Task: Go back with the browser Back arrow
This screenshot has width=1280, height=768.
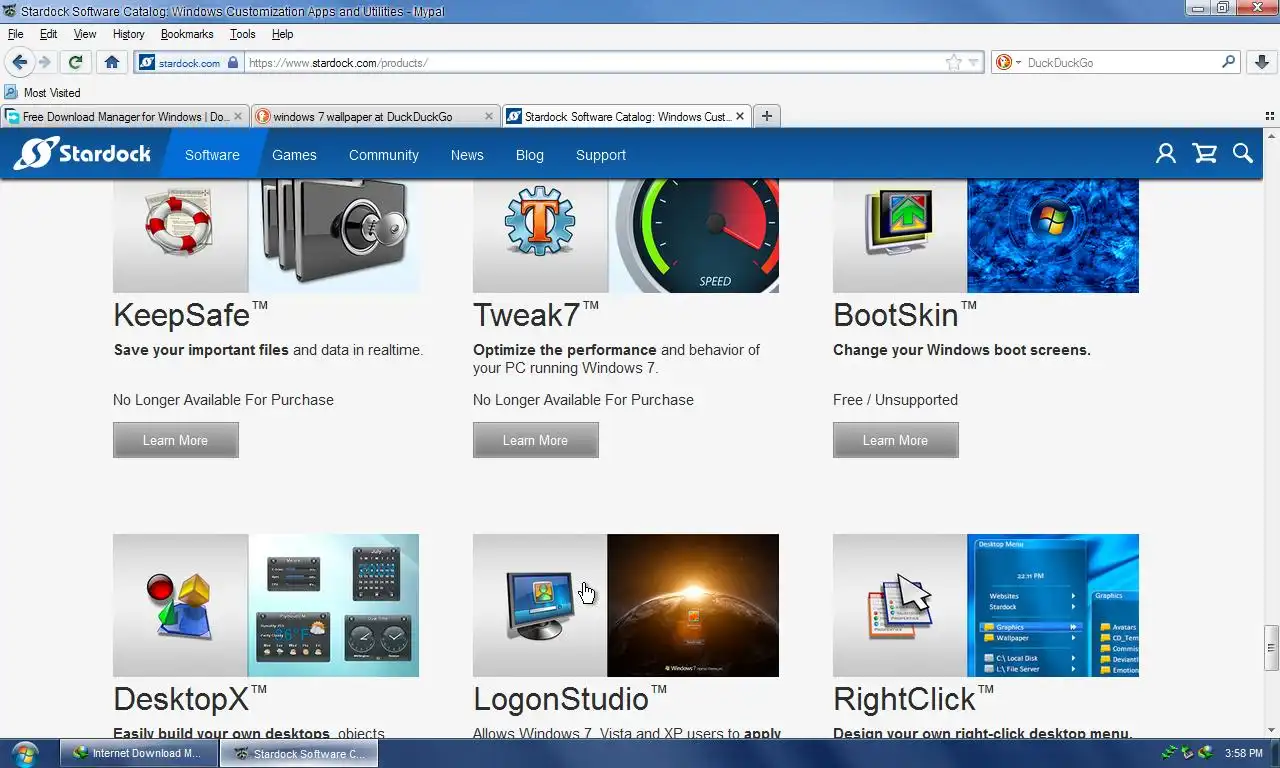Action: pyautogui.click(x=20, y=62)
